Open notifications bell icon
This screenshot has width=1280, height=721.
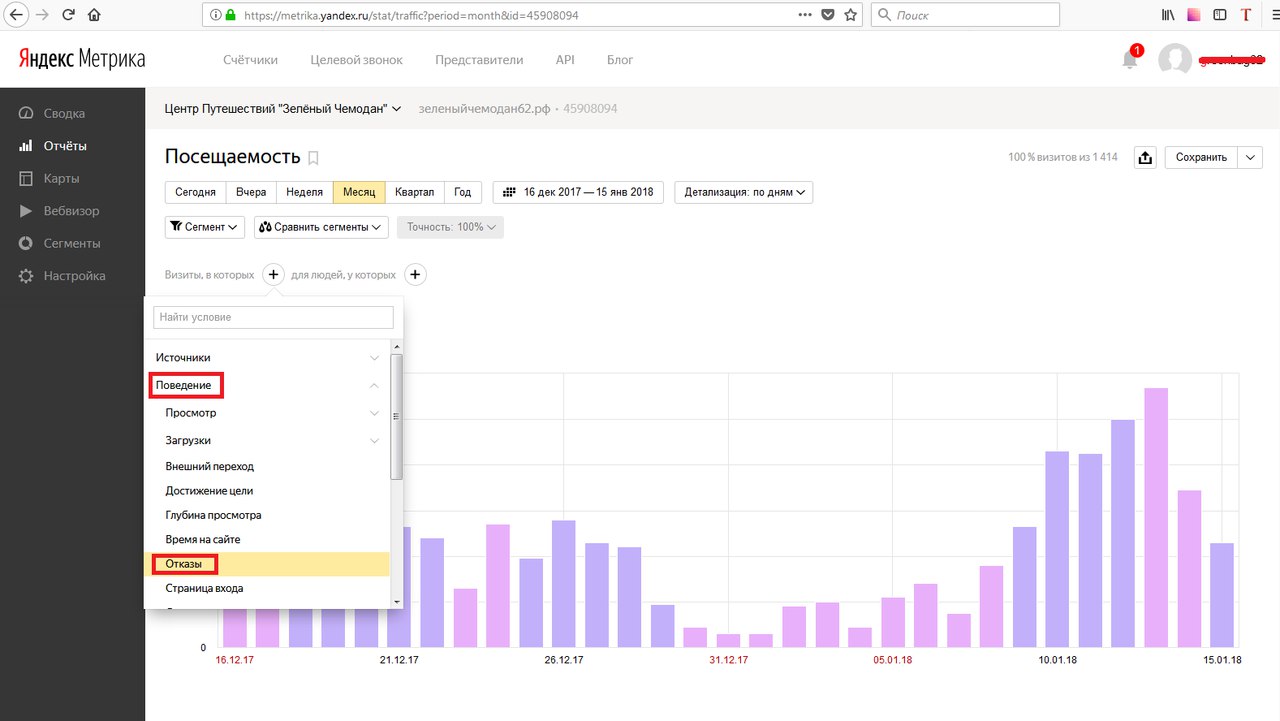point(1130,59)
